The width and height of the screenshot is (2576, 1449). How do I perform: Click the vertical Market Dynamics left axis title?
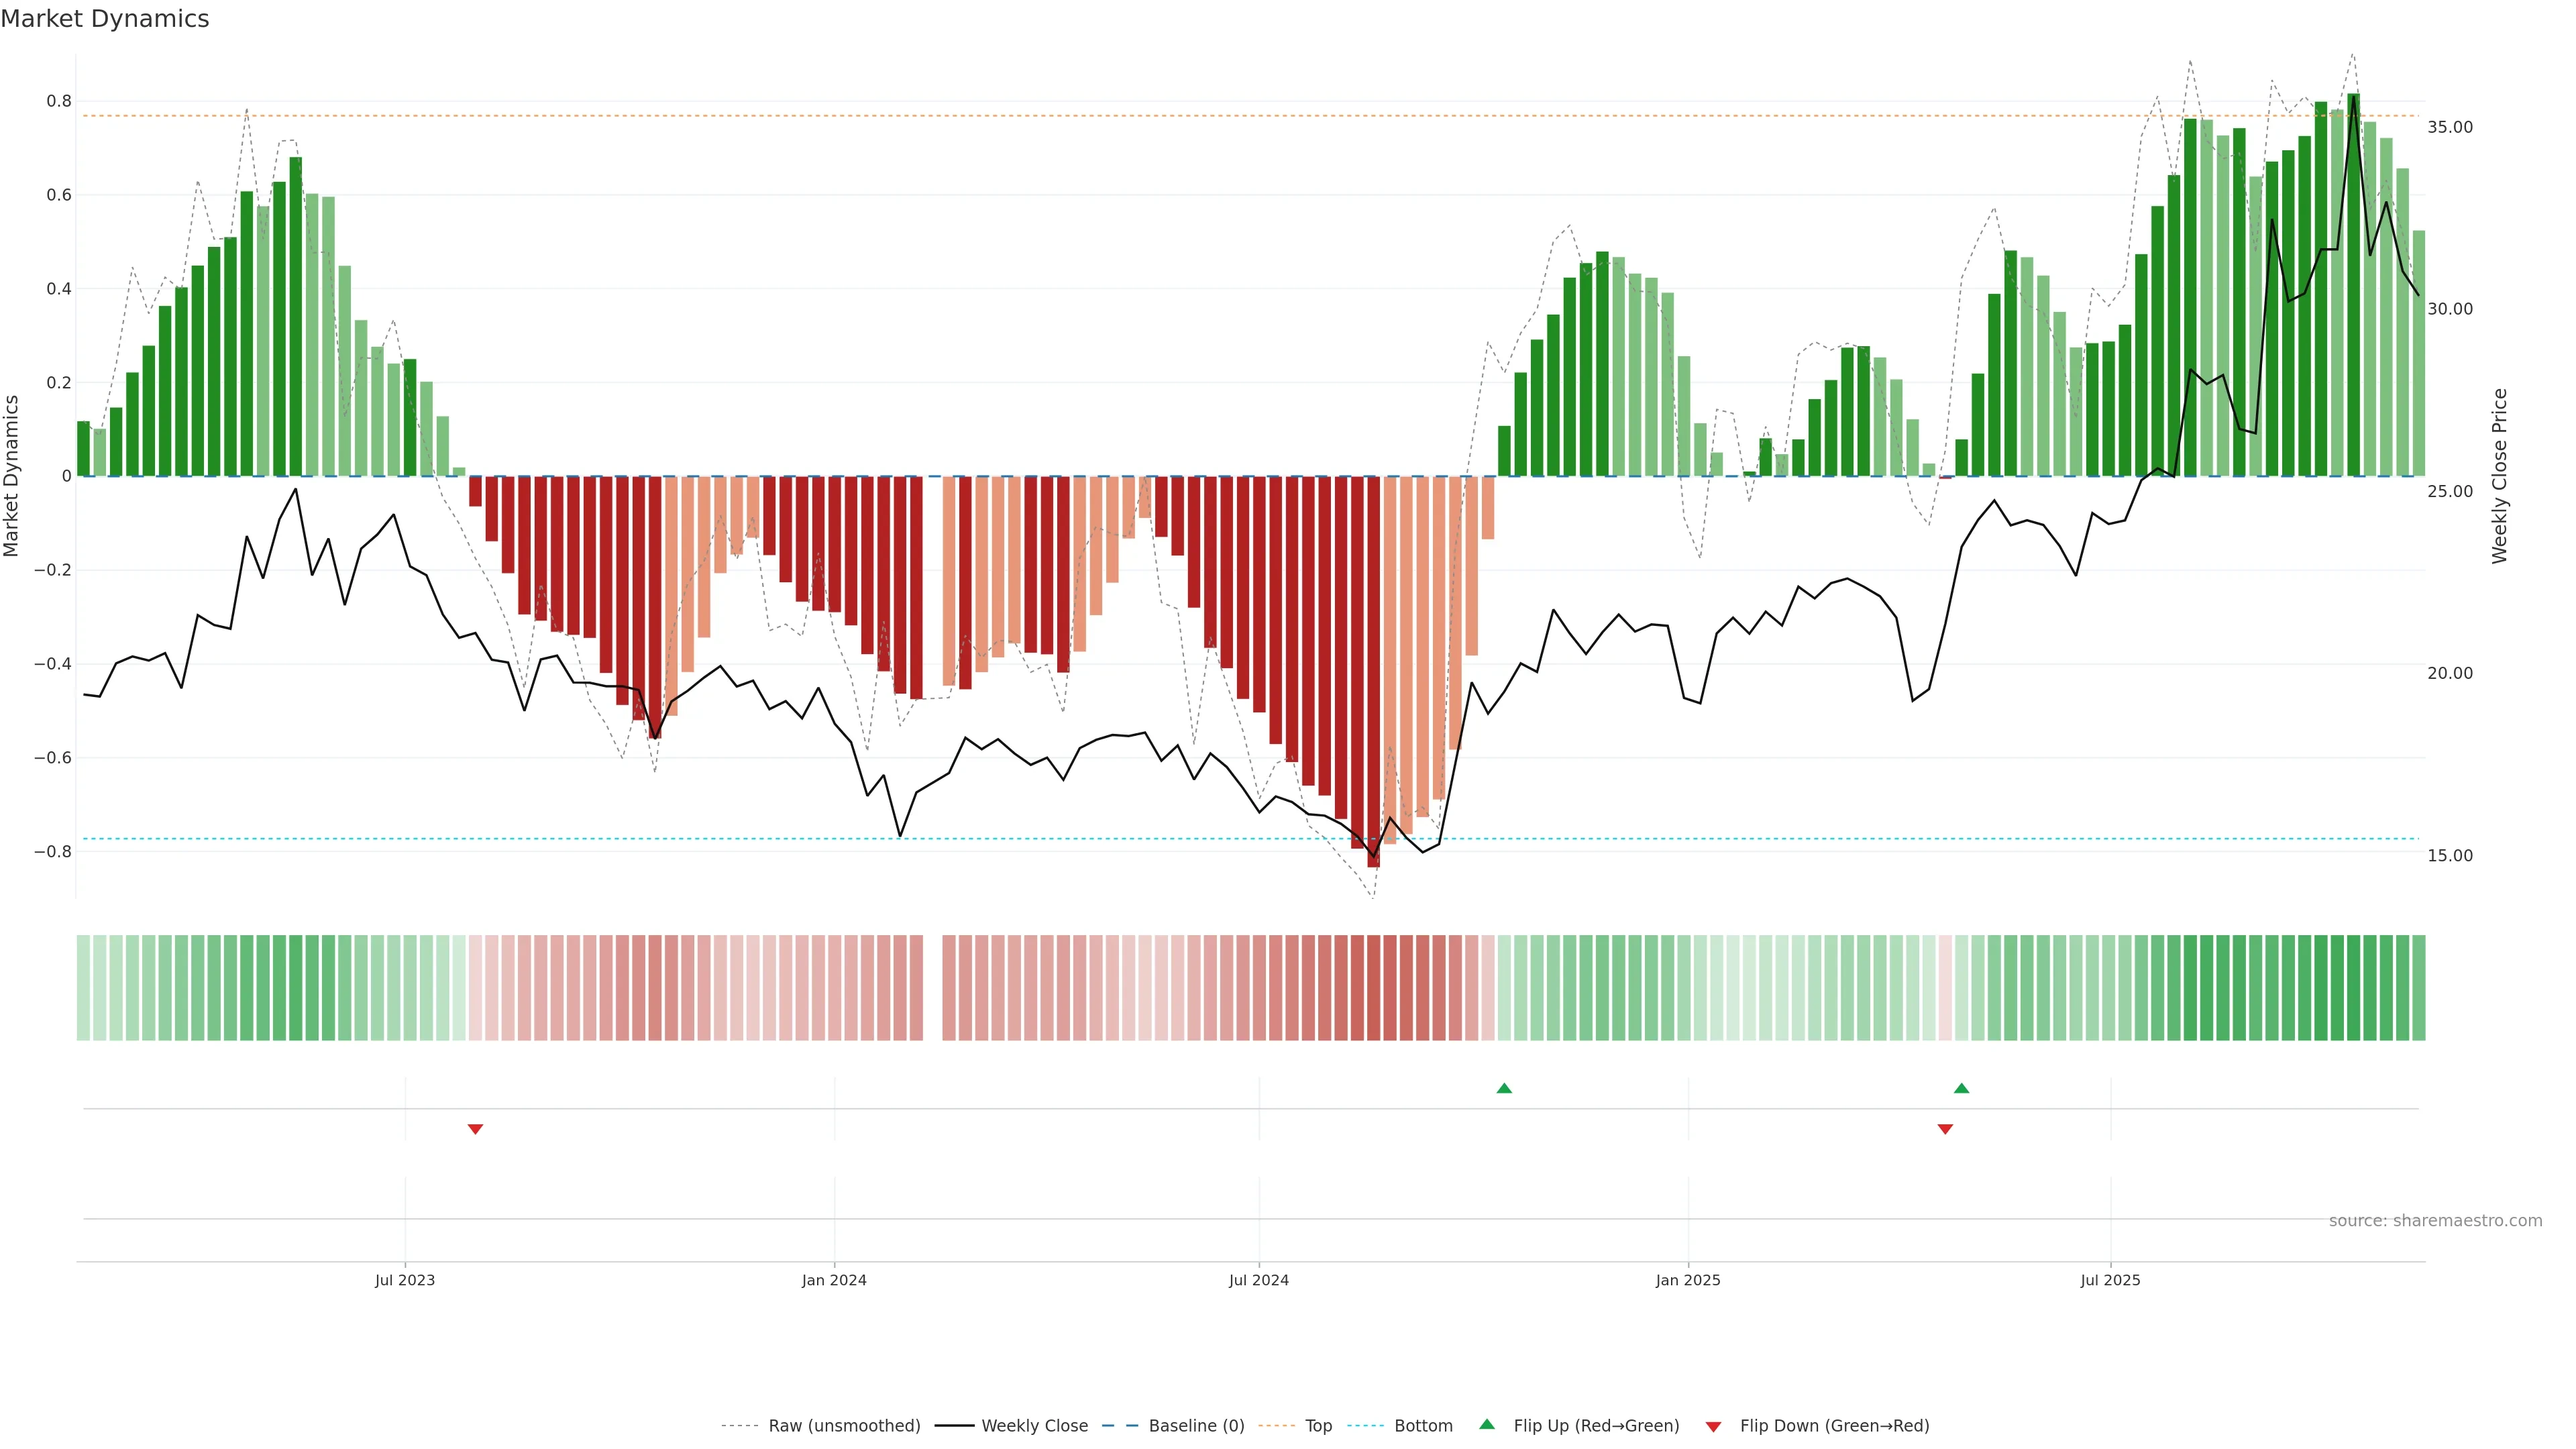click(12, 476)
